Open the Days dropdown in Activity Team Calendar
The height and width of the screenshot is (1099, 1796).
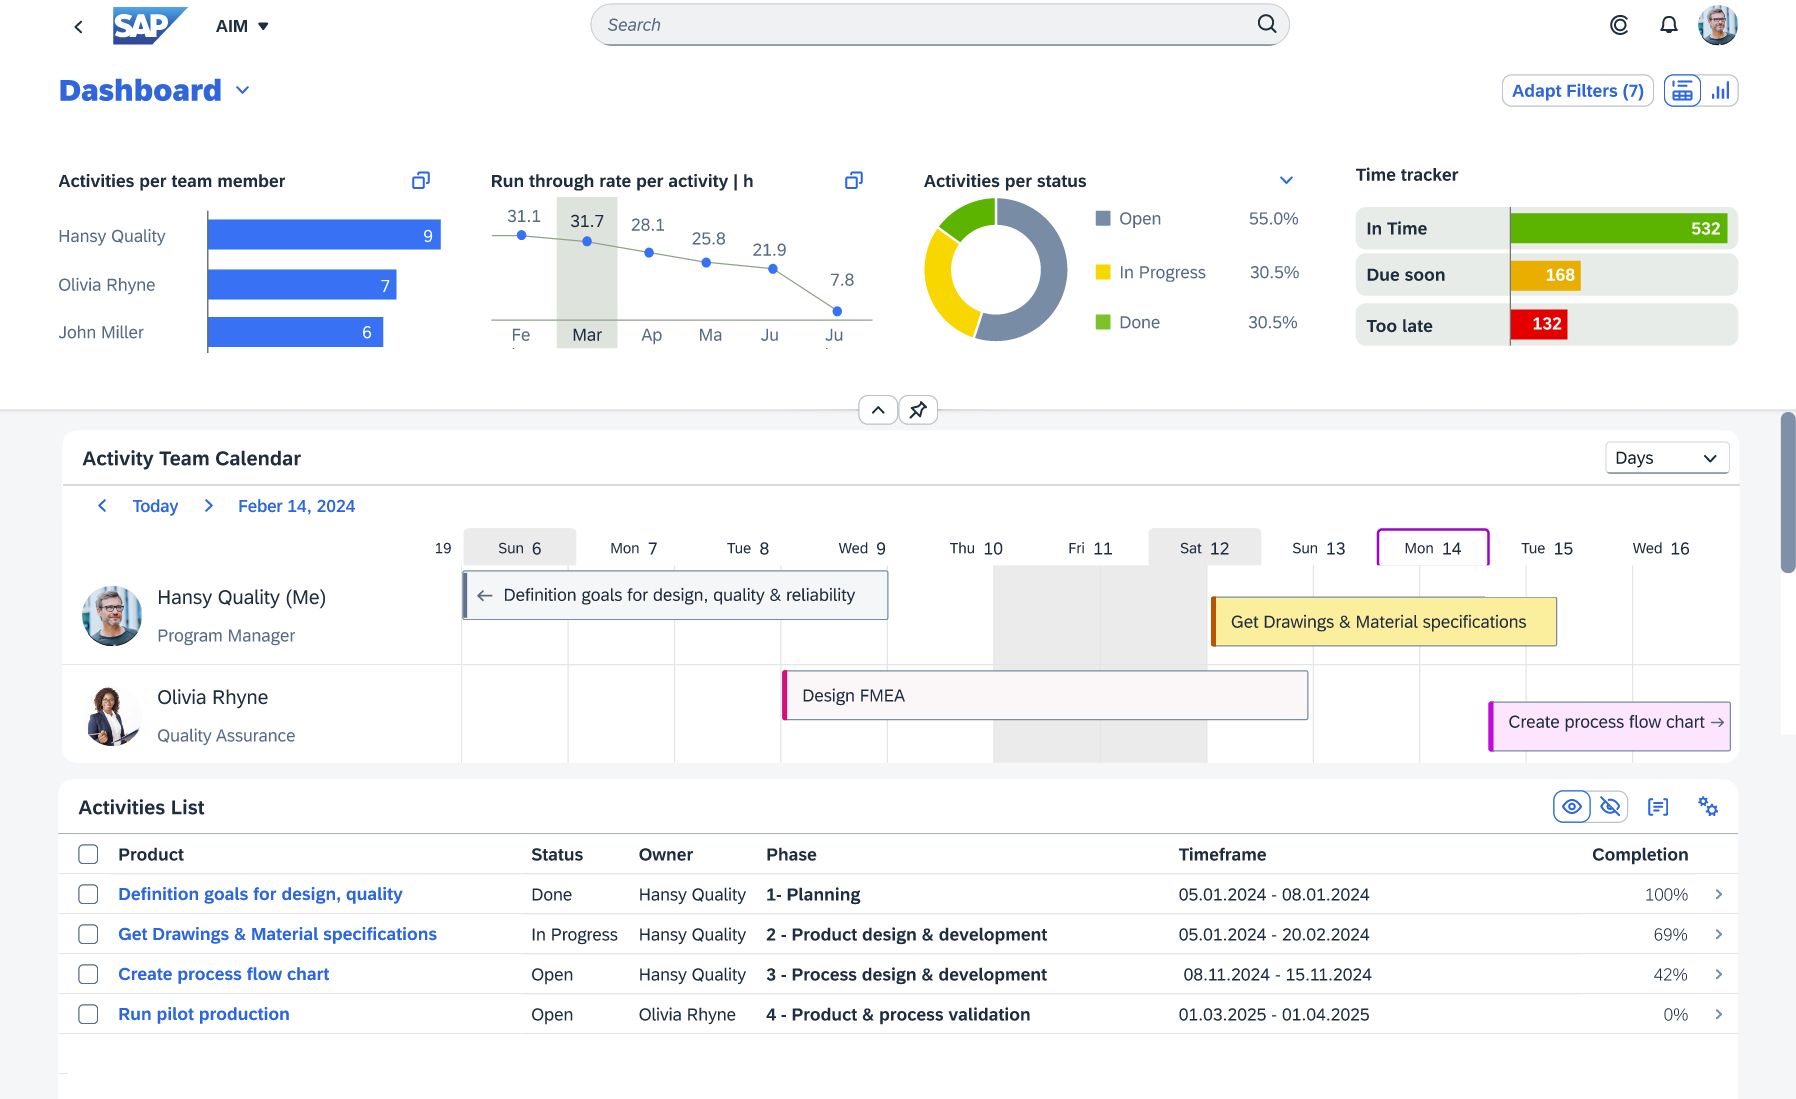click(1667, 457)
